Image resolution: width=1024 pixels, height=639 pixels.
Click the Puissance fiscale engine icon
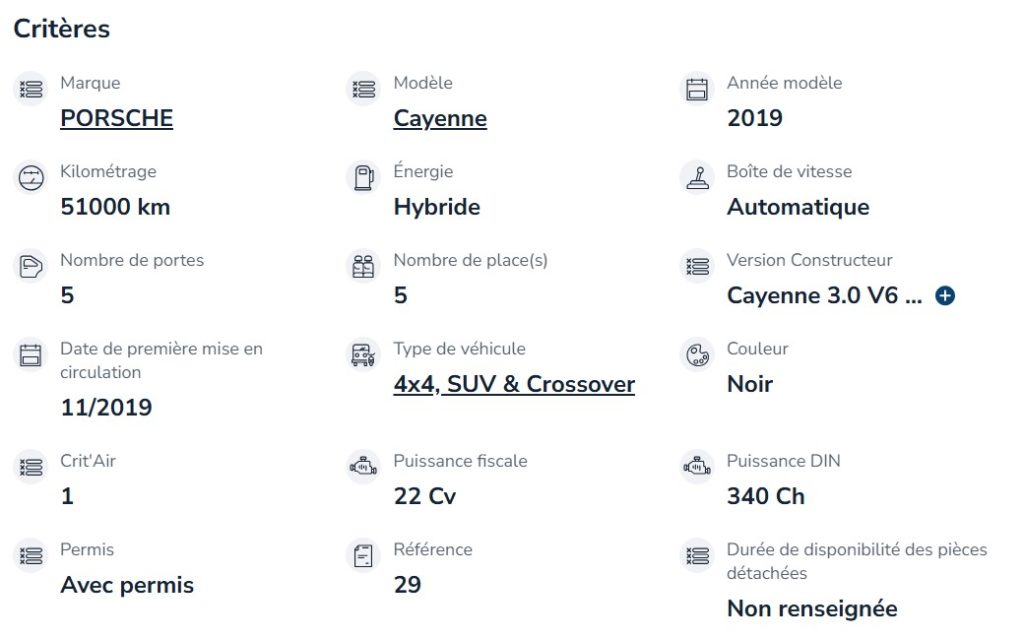coord(363,467)
